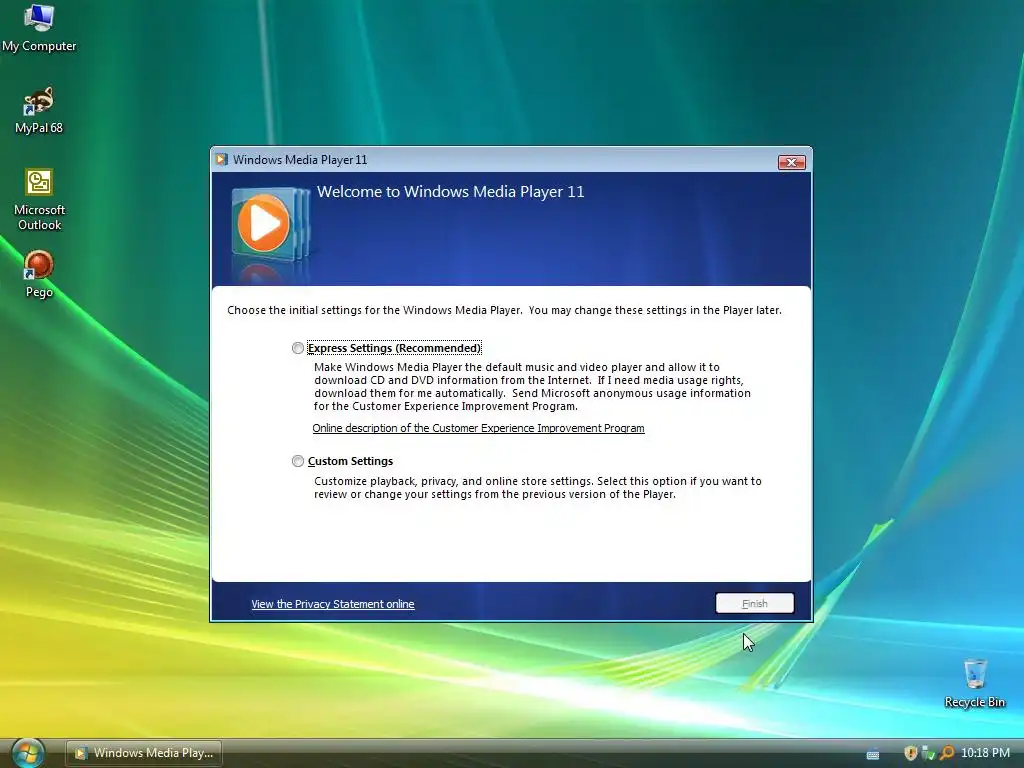Open Customer Experience Improvement Program description link
This screenshot has width=1024, height=768.
click(x=478, y=428)
